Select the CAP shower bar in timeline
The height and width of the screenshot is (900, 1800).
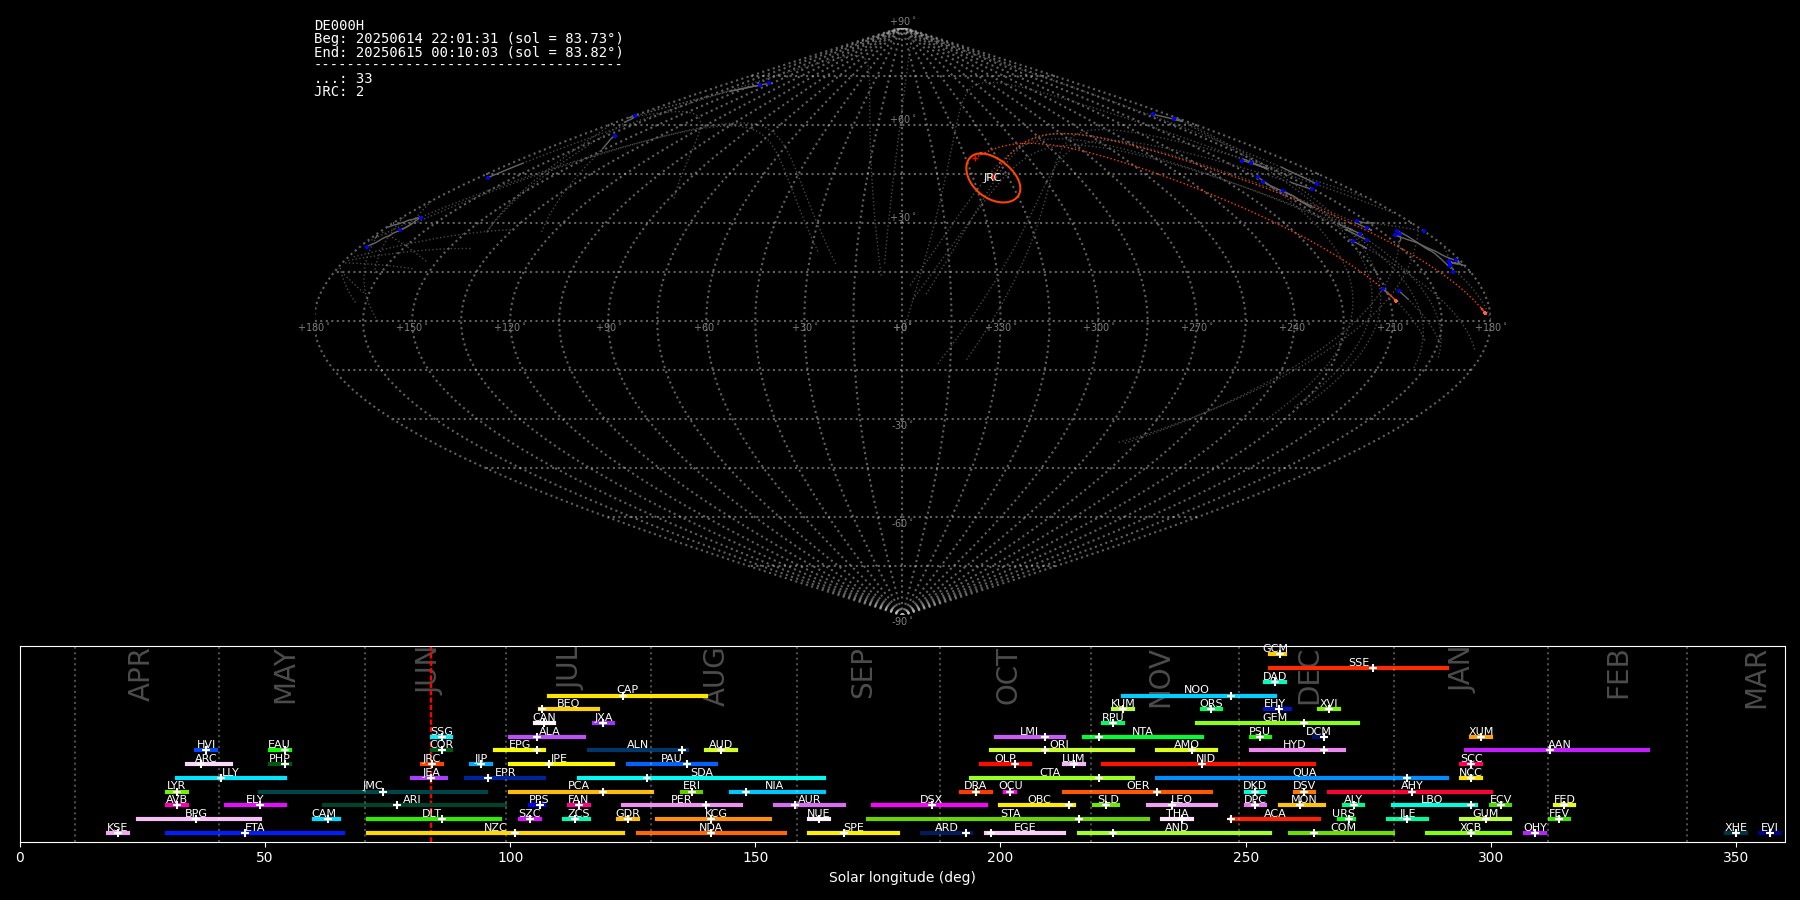click(627, 696)
